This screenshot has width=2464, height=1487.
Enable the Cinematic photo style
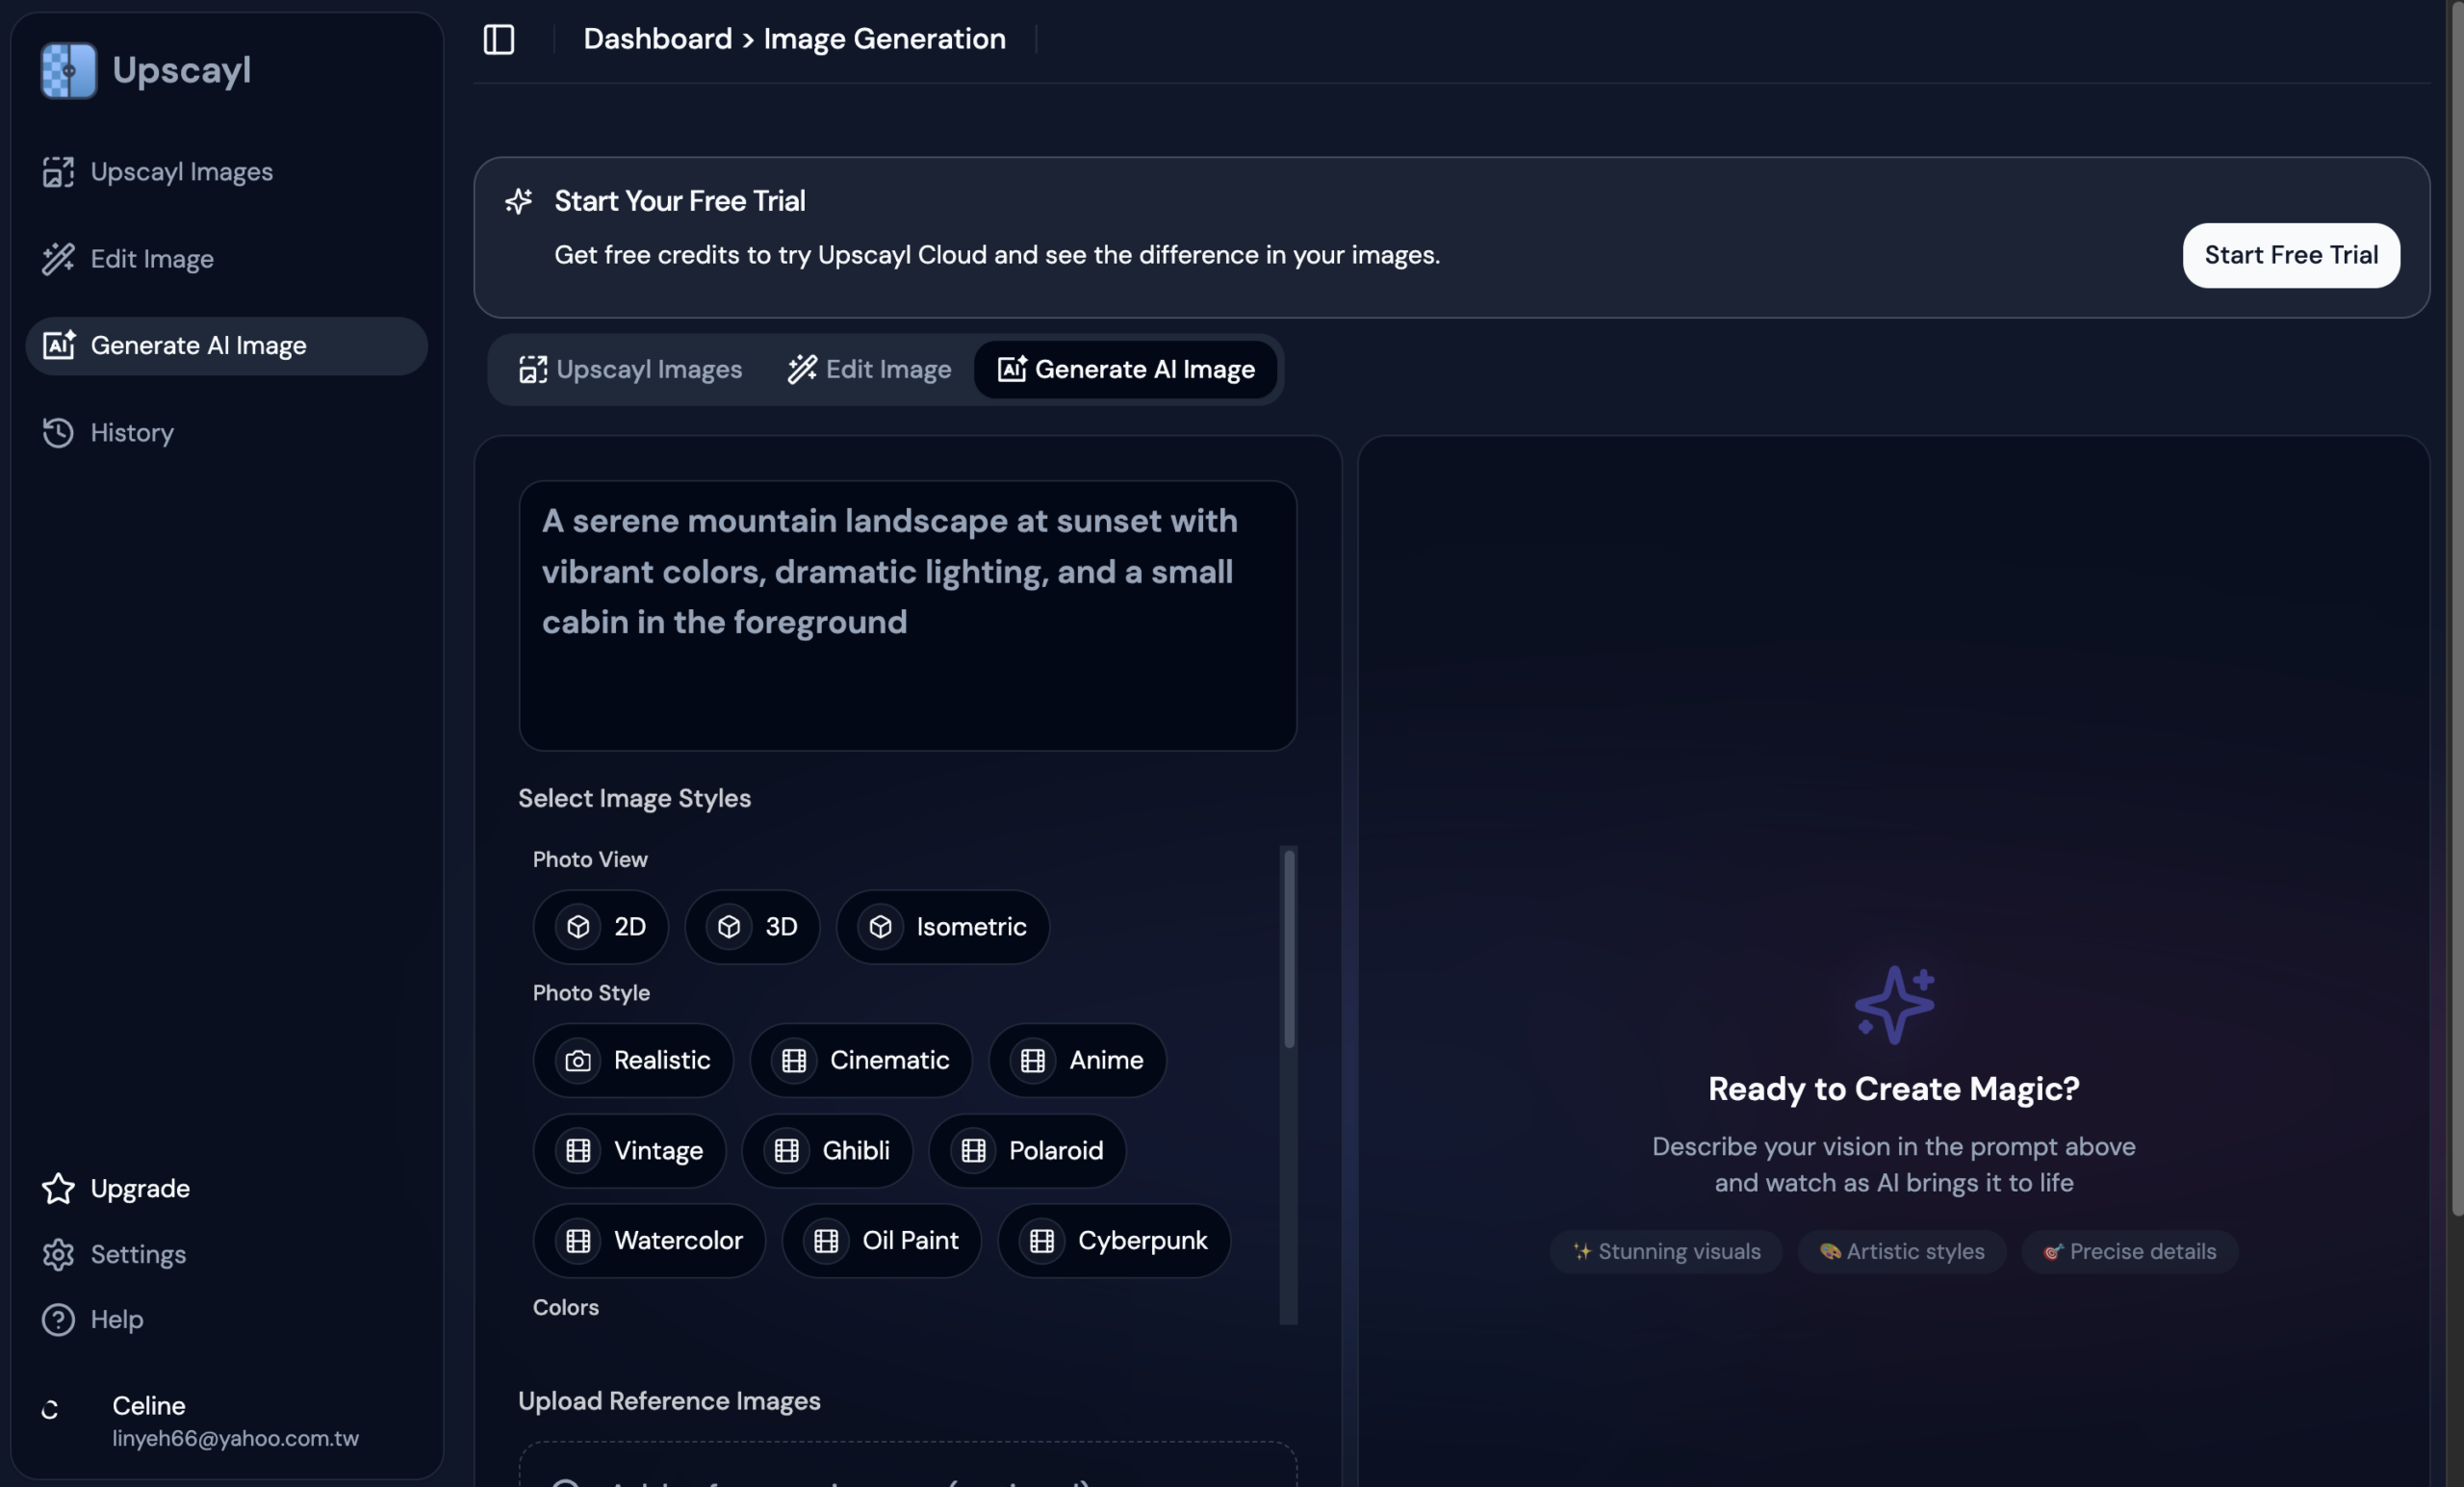click(861, 1060)
